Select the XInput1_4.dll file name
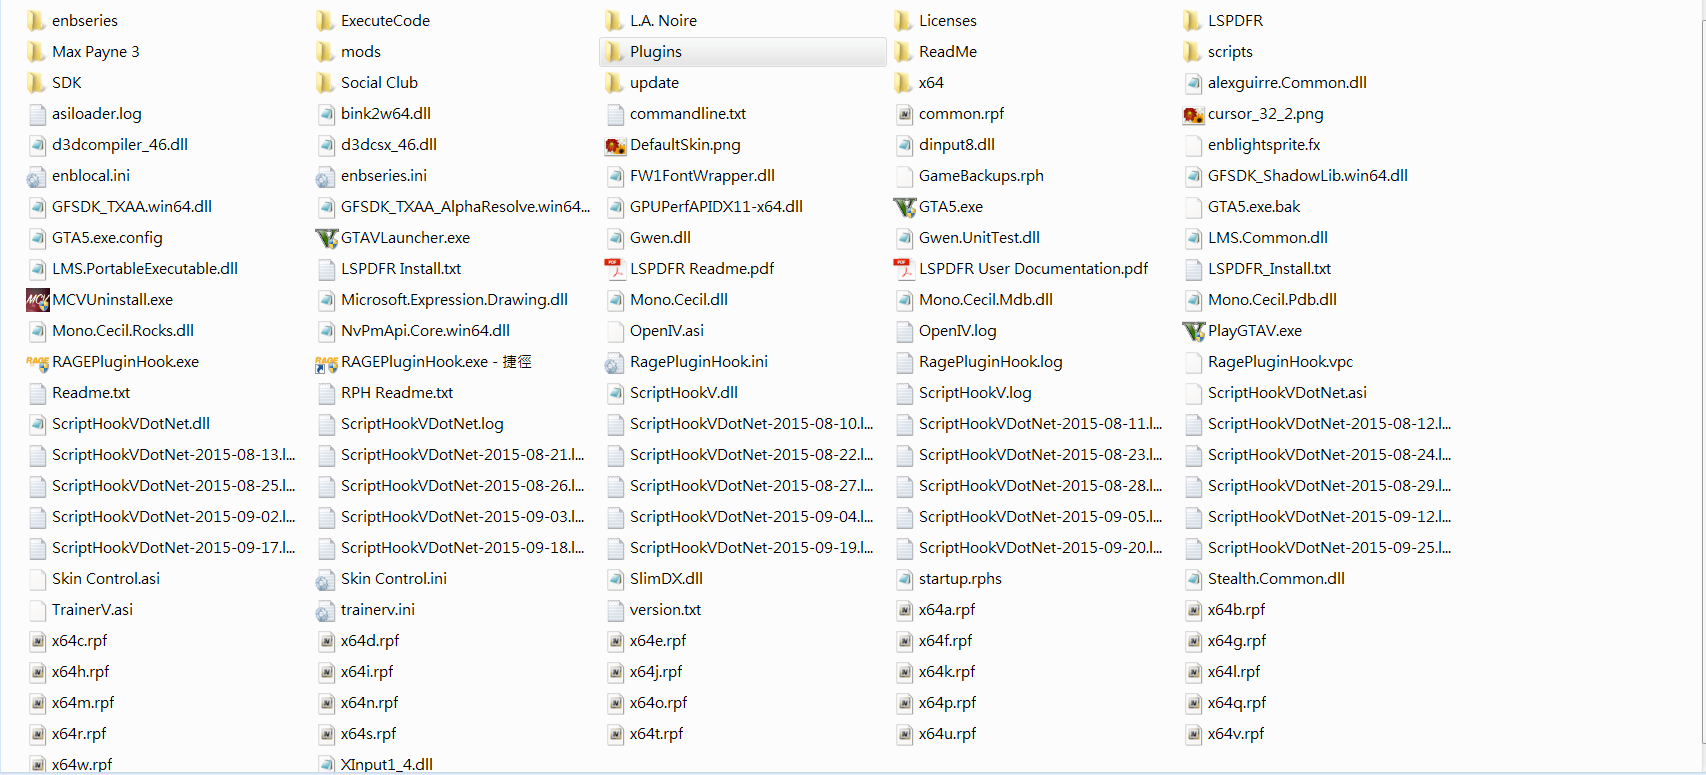Viewport: 1706px width, 775px height. tap(387, 765)
